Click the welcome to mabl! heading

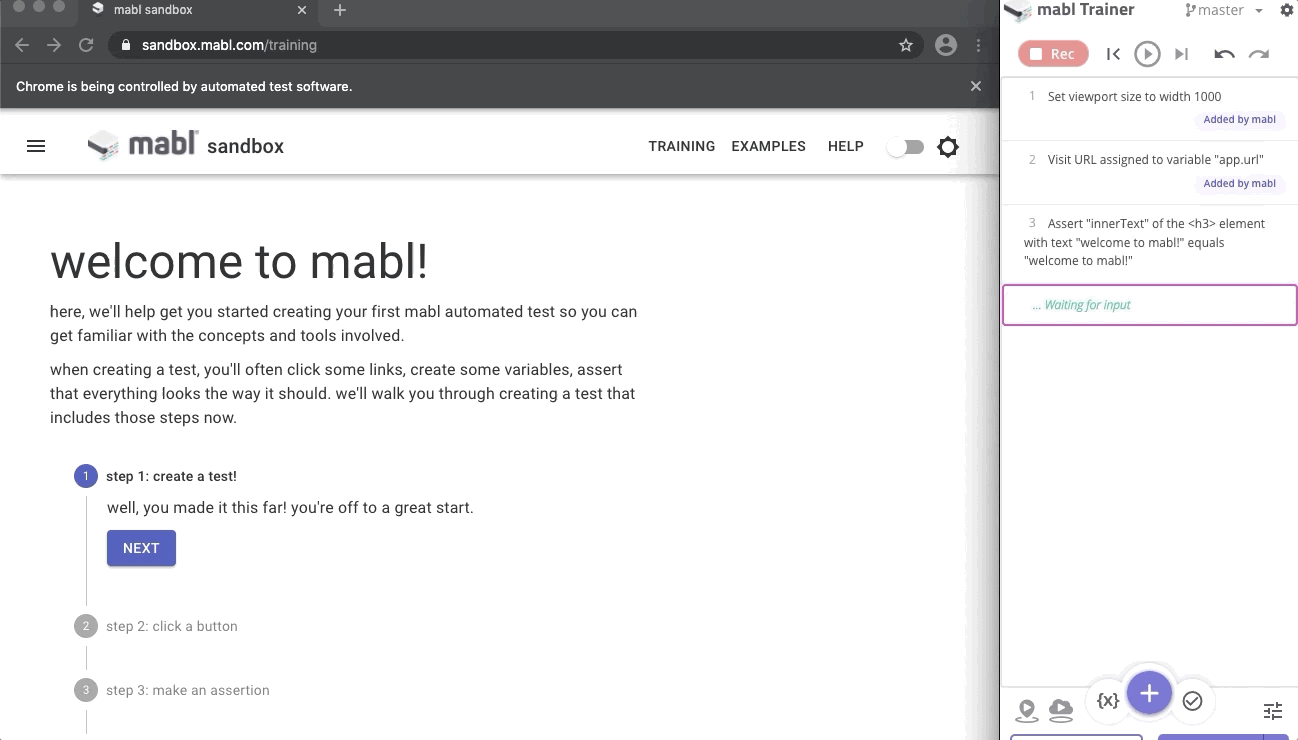(239, 262)
